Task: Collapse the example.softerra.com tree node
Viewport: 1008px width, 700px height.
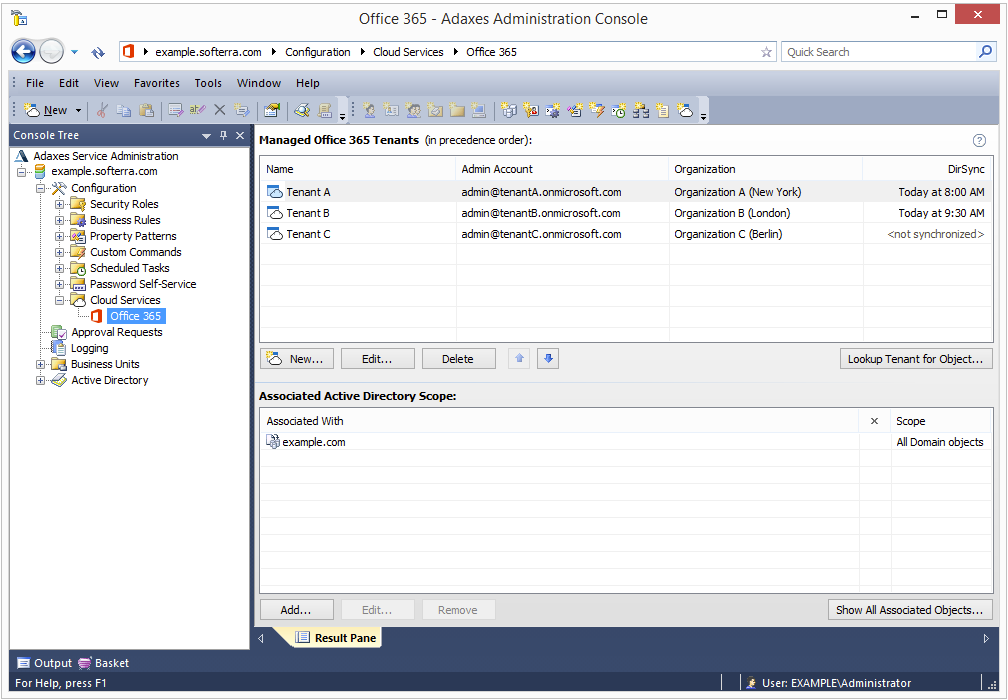Action: pyautogui.click(x=22, y=172)
